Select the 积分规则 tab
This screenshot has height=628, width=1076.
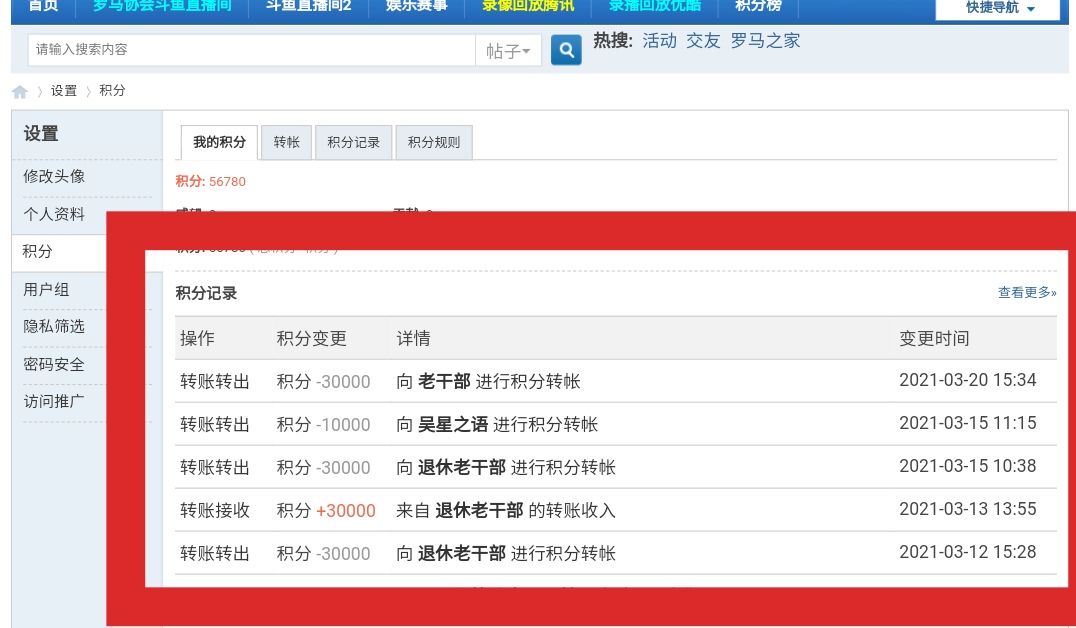[x=434, y=143]
